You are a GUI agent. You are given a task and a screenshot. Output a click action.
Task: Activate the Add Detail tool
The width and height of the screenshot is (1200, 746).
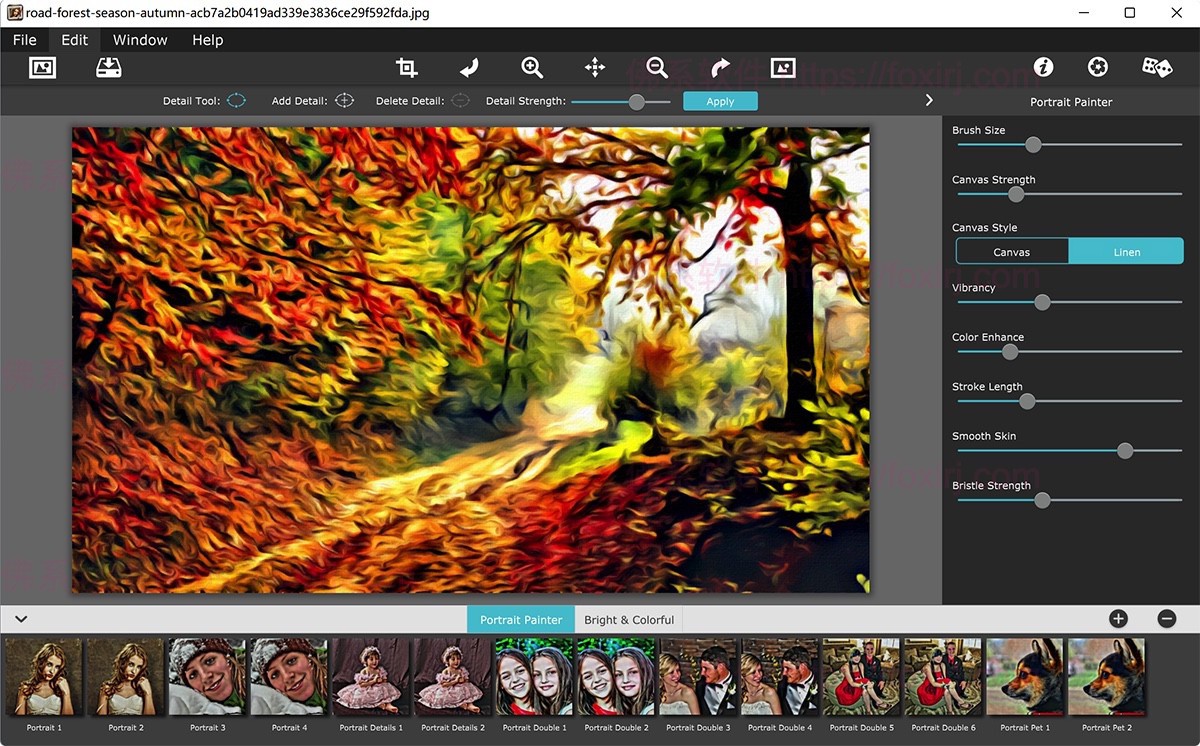point(344,100)
